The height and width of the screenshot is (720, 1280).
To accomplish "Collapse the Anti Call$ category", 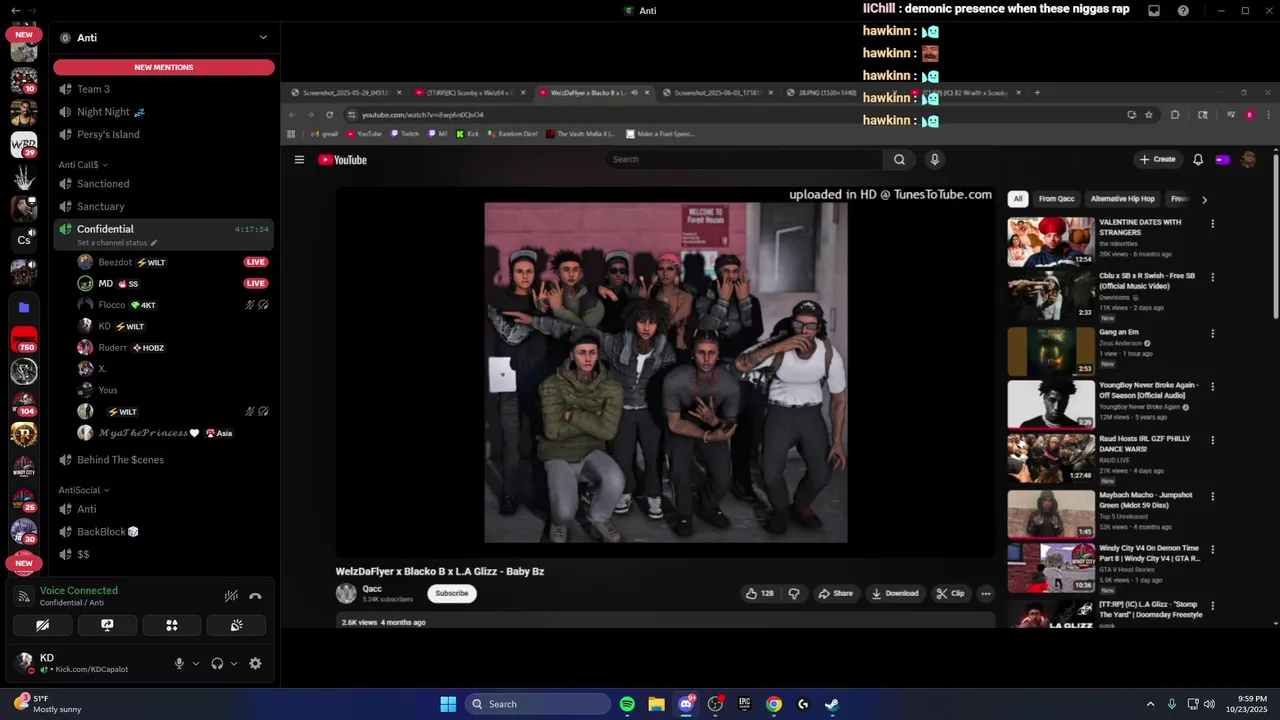I will click(83, 164).
